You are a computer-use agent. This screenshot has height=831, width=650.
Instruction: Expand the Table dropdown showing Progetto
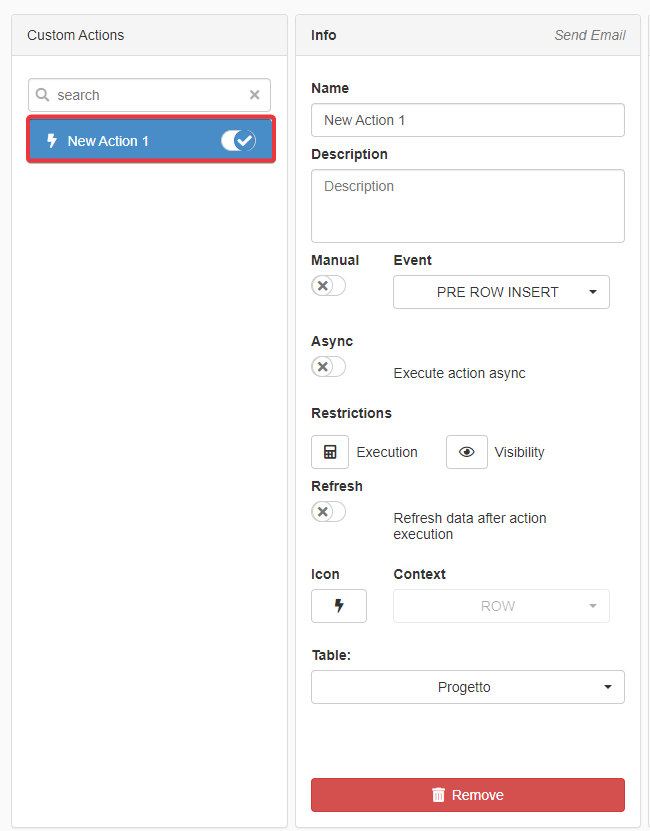(467, 687)
